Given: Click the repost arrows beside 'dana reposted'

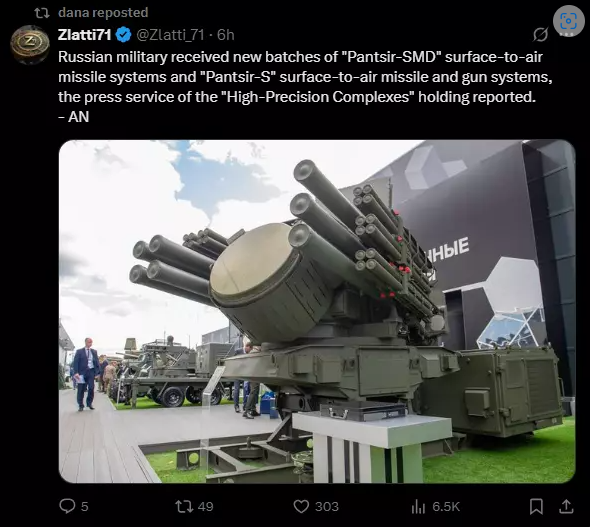Looking at the screenshot, I should [42, 13].
